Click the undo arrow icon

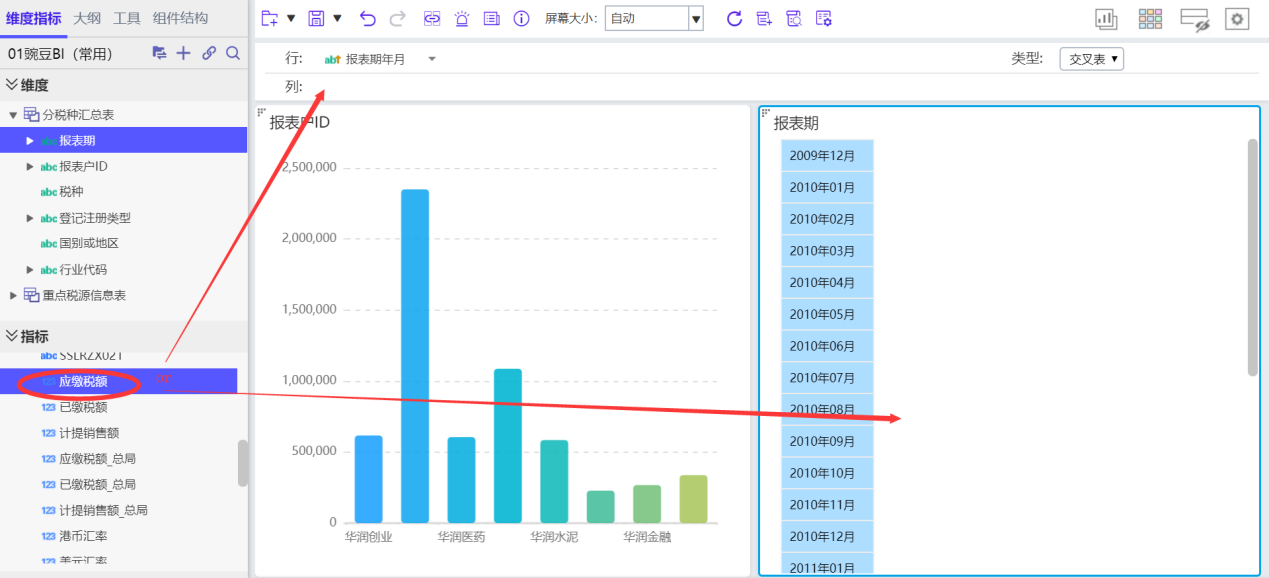click(x=368, y=18)
